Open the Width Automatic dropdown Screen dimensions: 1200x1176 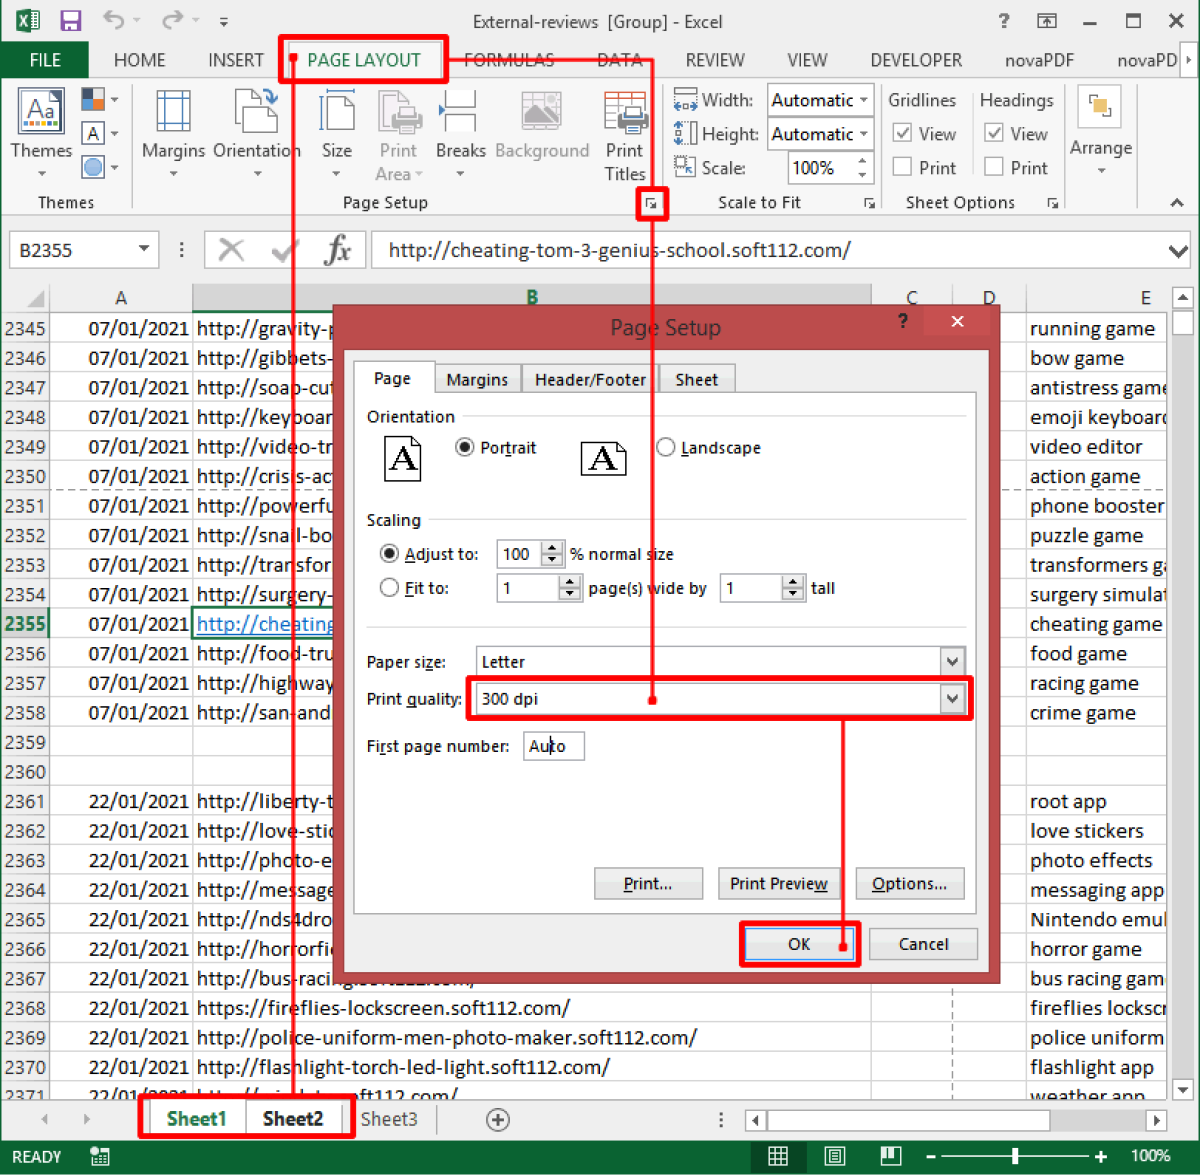[864, 100]
